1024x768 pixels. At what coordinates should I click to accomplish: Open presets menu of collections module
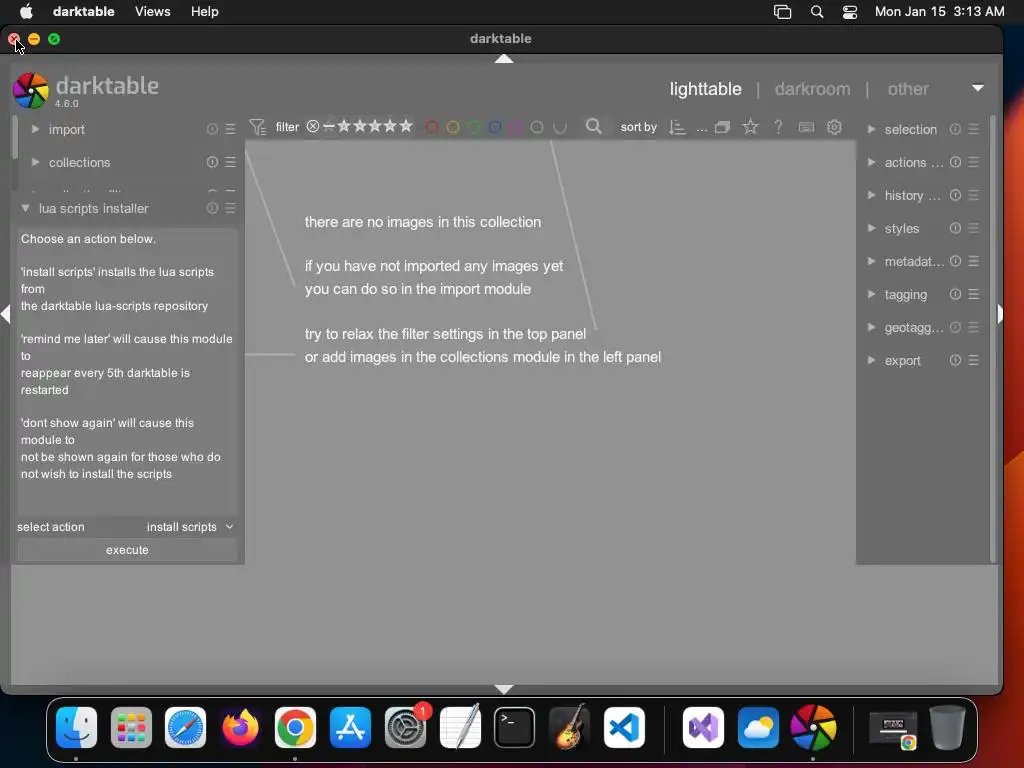[x=231, y=162]
